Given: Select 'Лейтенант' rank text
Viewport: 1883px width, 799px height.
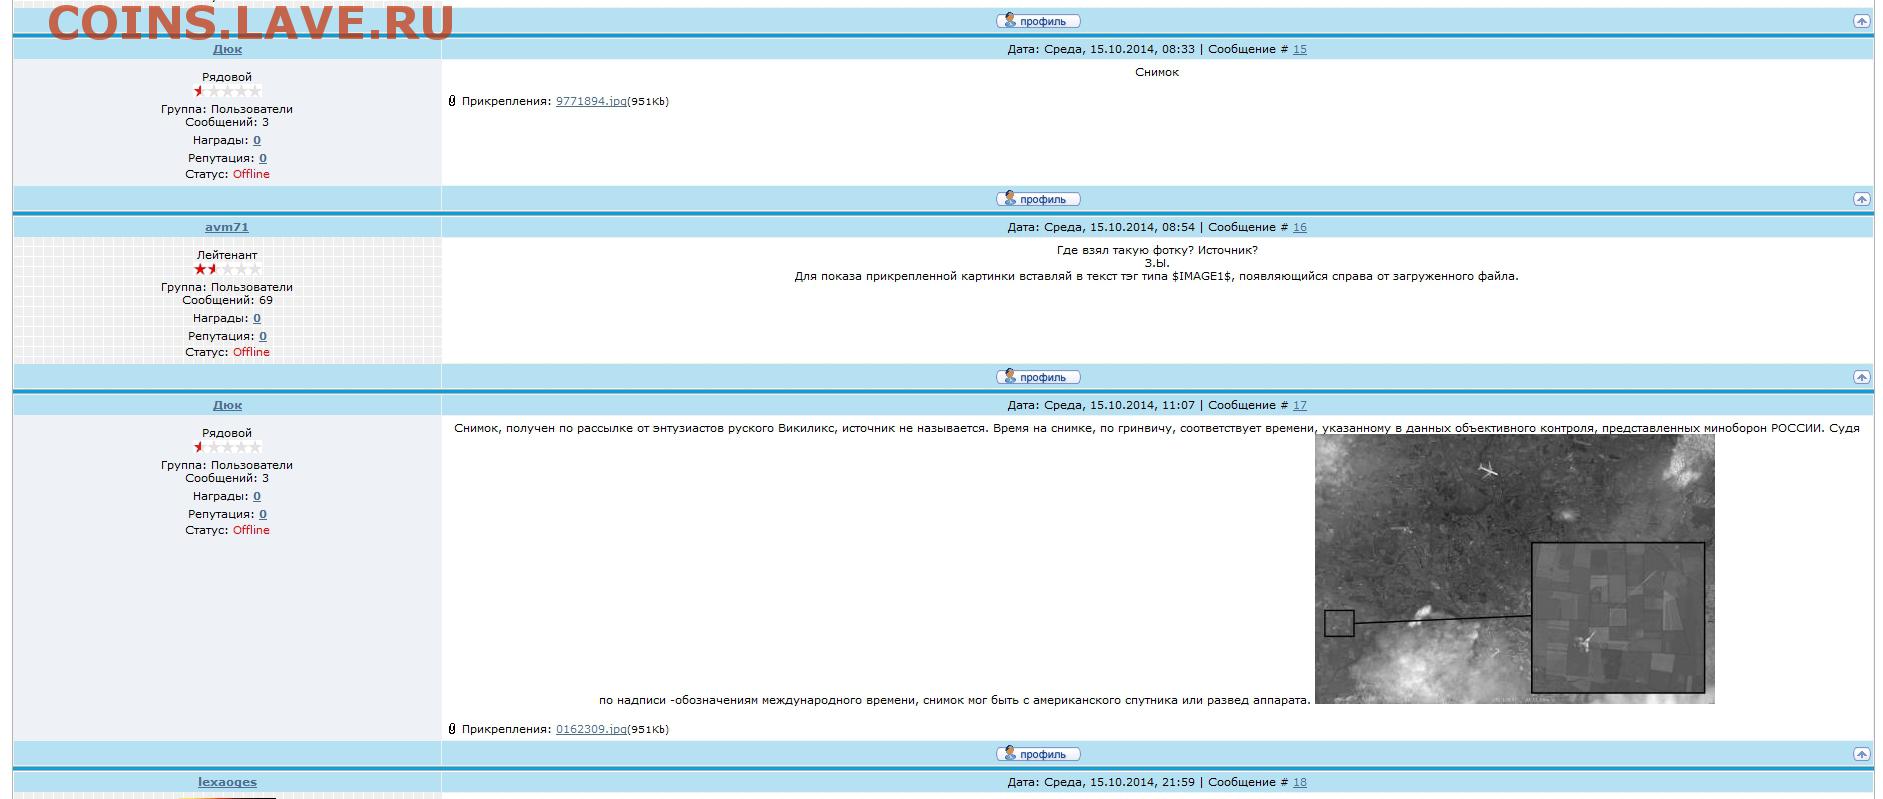Looking at the screenshot, I should 227,255.
